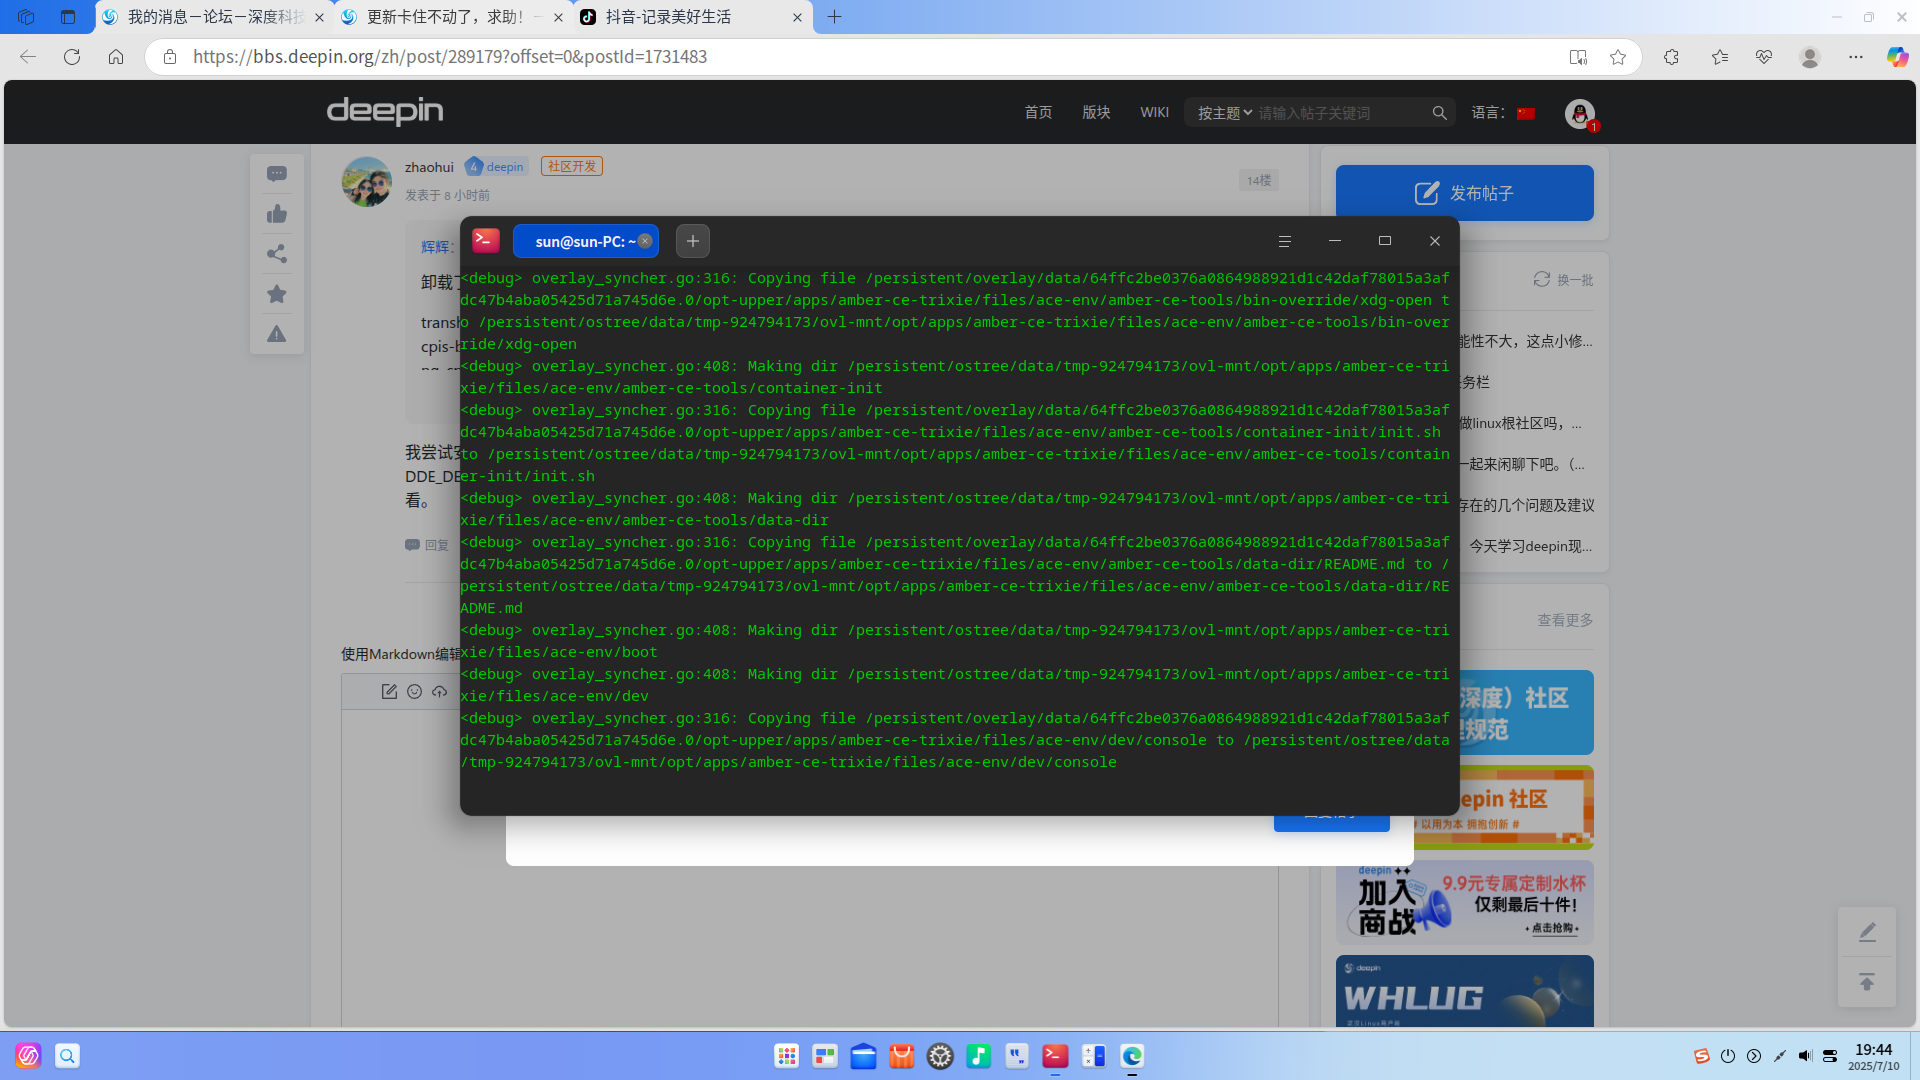Screen dimensions: 1920x1080
Task: Open the App Store in dock
Action: click(x=902, y=1056)
